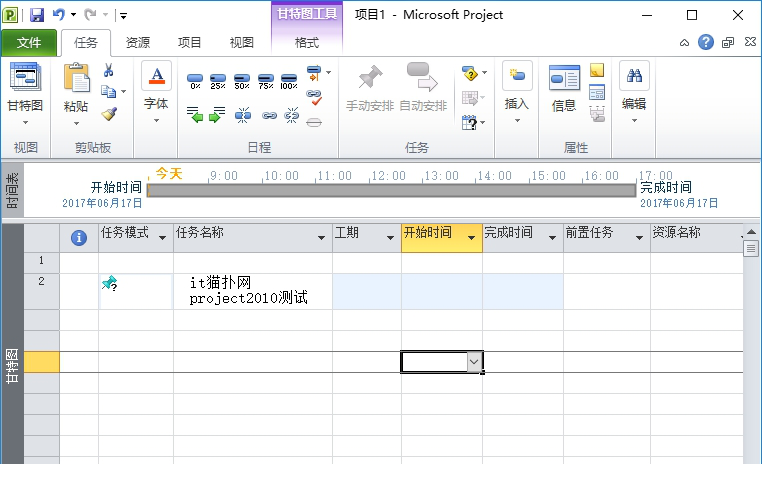Select task name cell it猫扑网 project2010测试
The image size is (762, 482).
(x=253, y=291)
